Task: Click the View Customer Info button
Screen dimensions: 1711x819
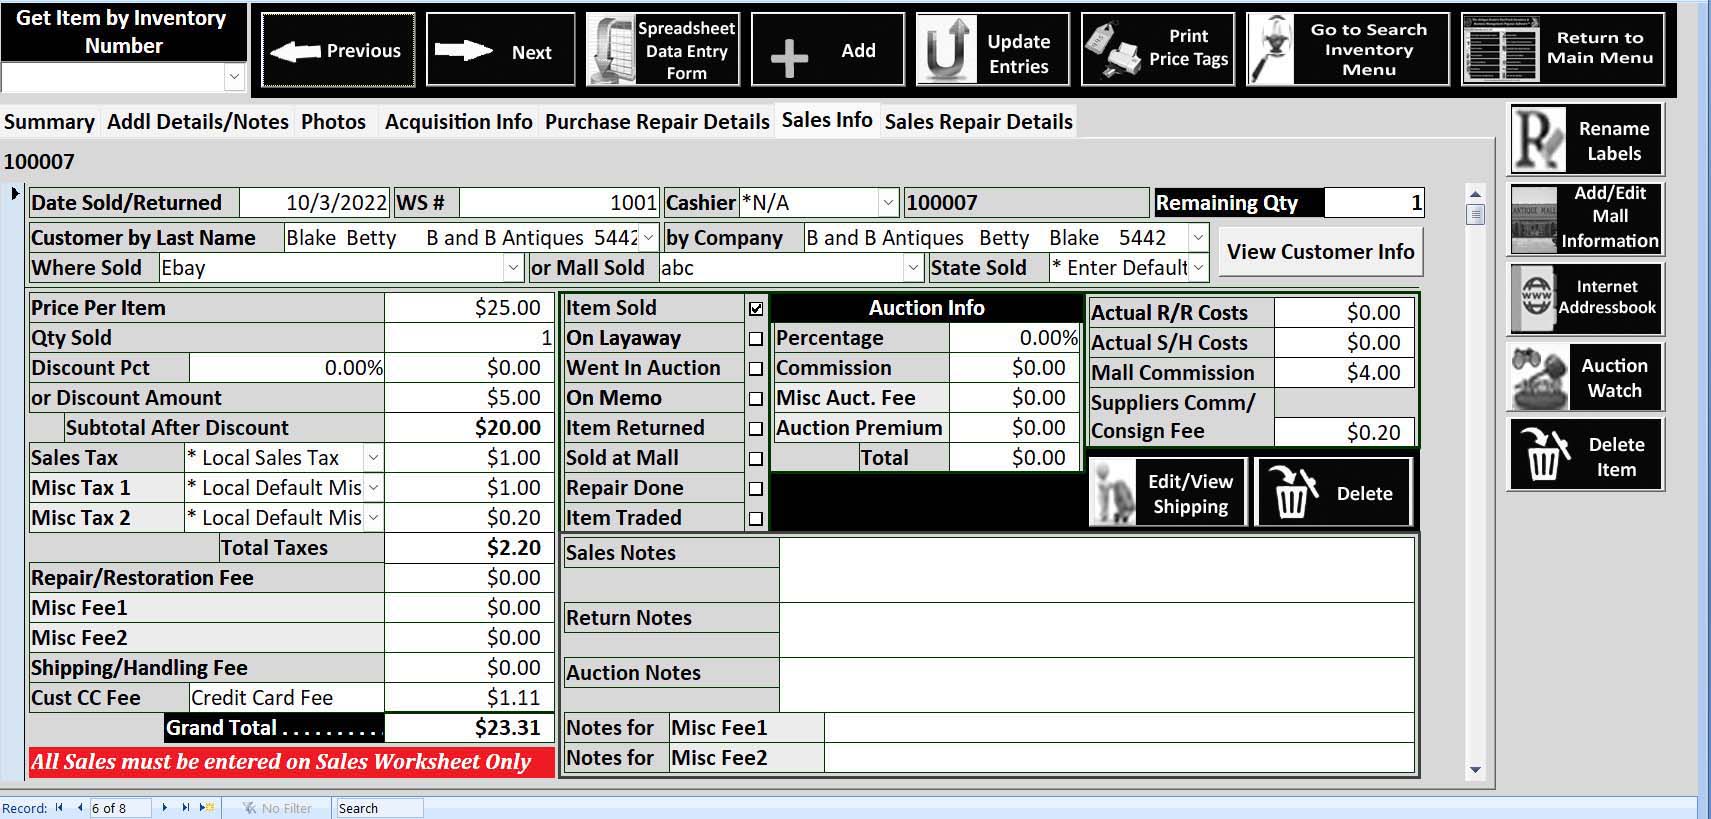Action: (x=1320, y=252)
